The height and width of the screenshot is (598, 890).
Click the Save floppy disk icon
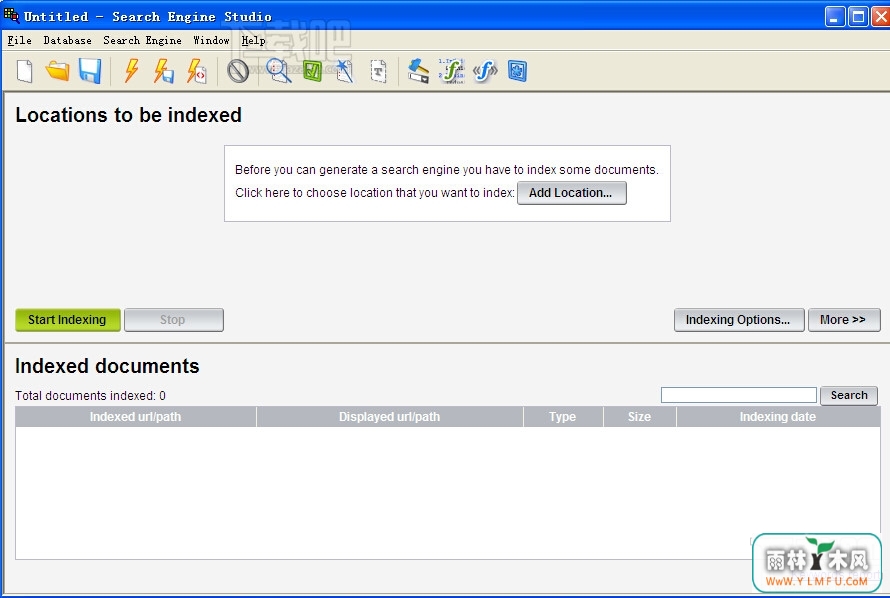click(90, 71)
